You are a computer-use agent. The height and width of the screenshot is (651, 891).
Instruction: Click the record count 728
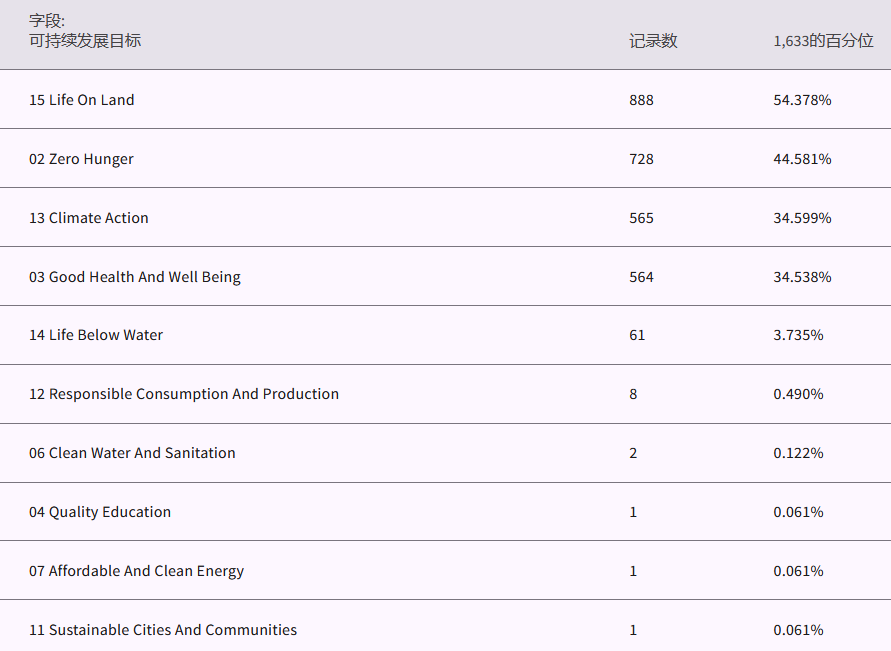[641, 159]
